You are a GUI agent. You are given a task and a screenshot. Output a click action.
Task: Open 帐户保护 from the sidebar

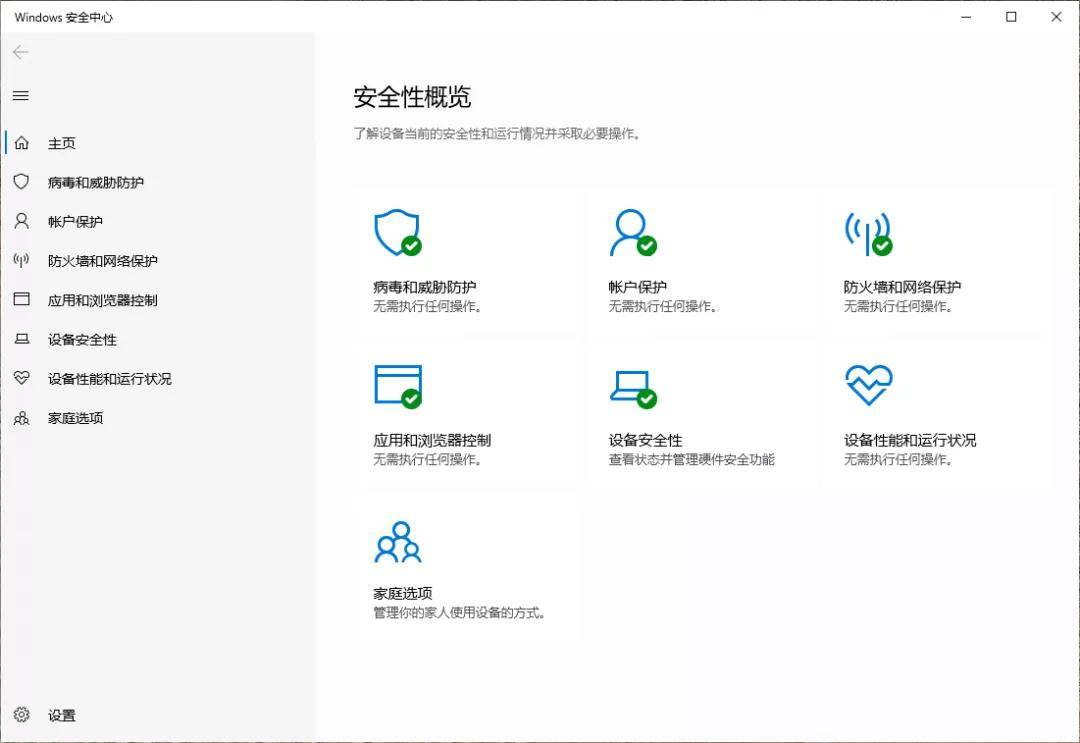75,222
